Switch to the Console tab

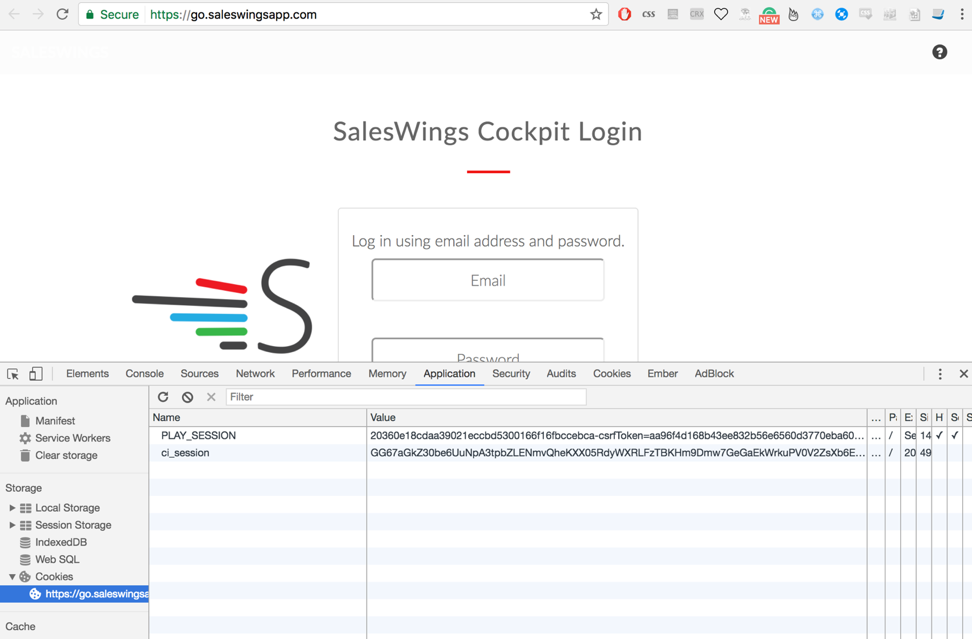(144, 374)
